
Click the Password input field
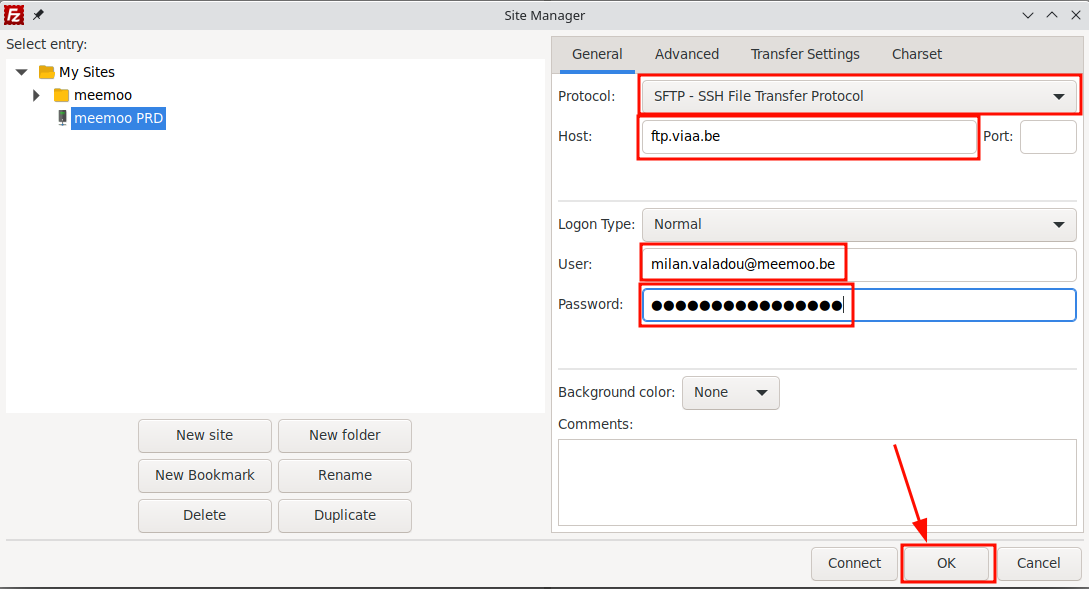pyautogui.click(x=859, y=305)
